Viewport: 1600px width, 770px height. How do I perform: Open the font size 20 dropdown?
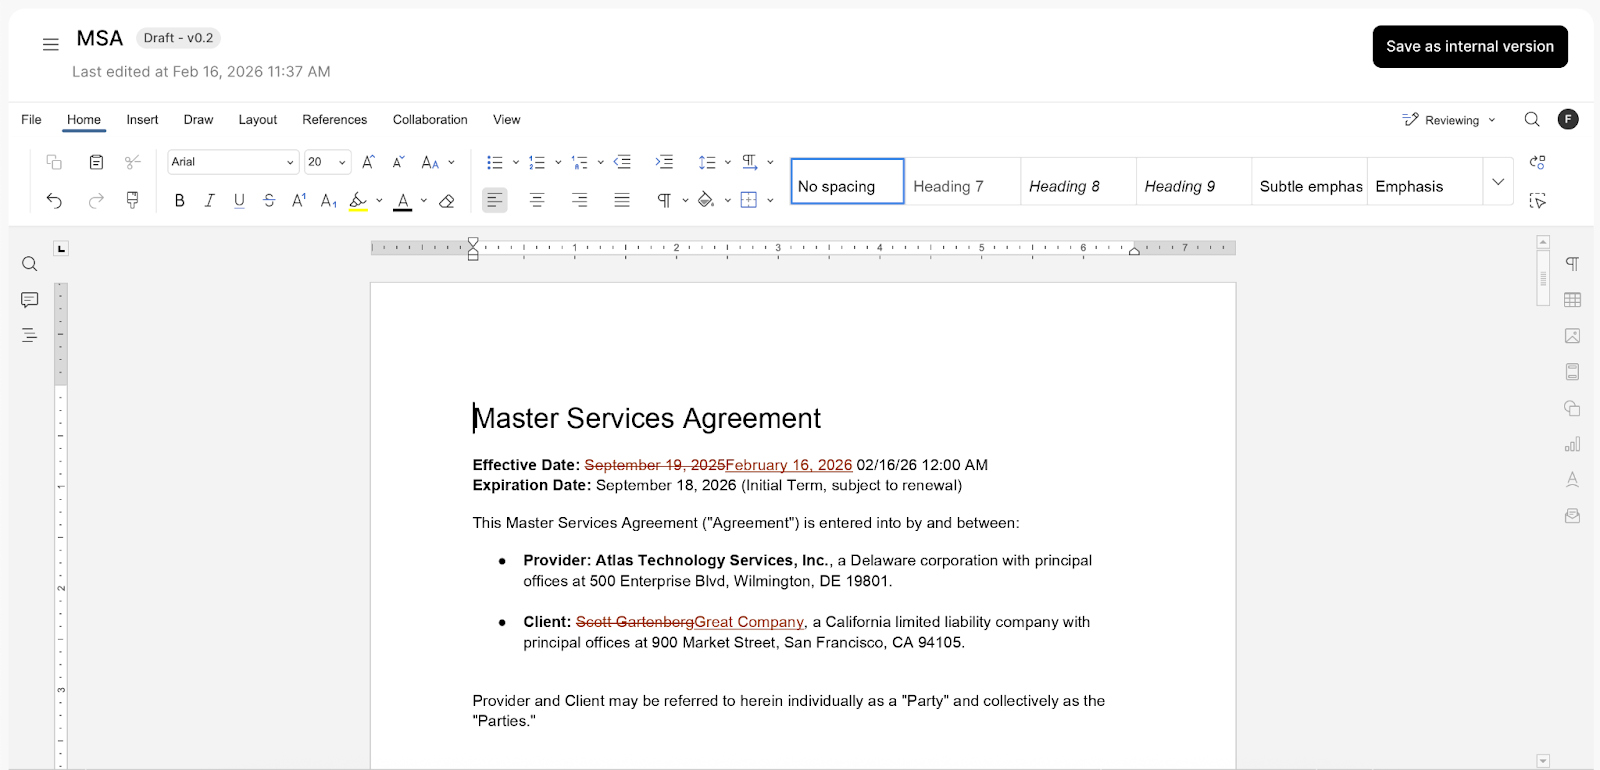coord(327,162)
